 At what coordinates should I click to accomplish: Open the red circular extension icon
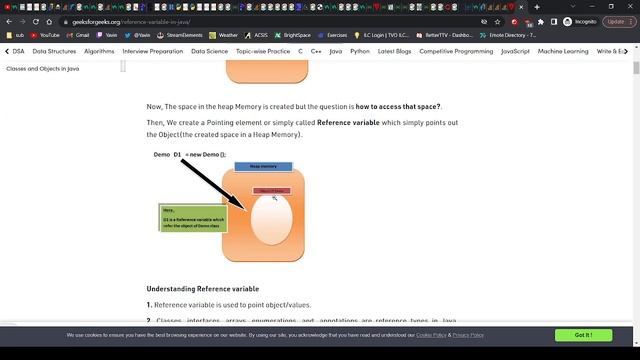coord(515,22)
